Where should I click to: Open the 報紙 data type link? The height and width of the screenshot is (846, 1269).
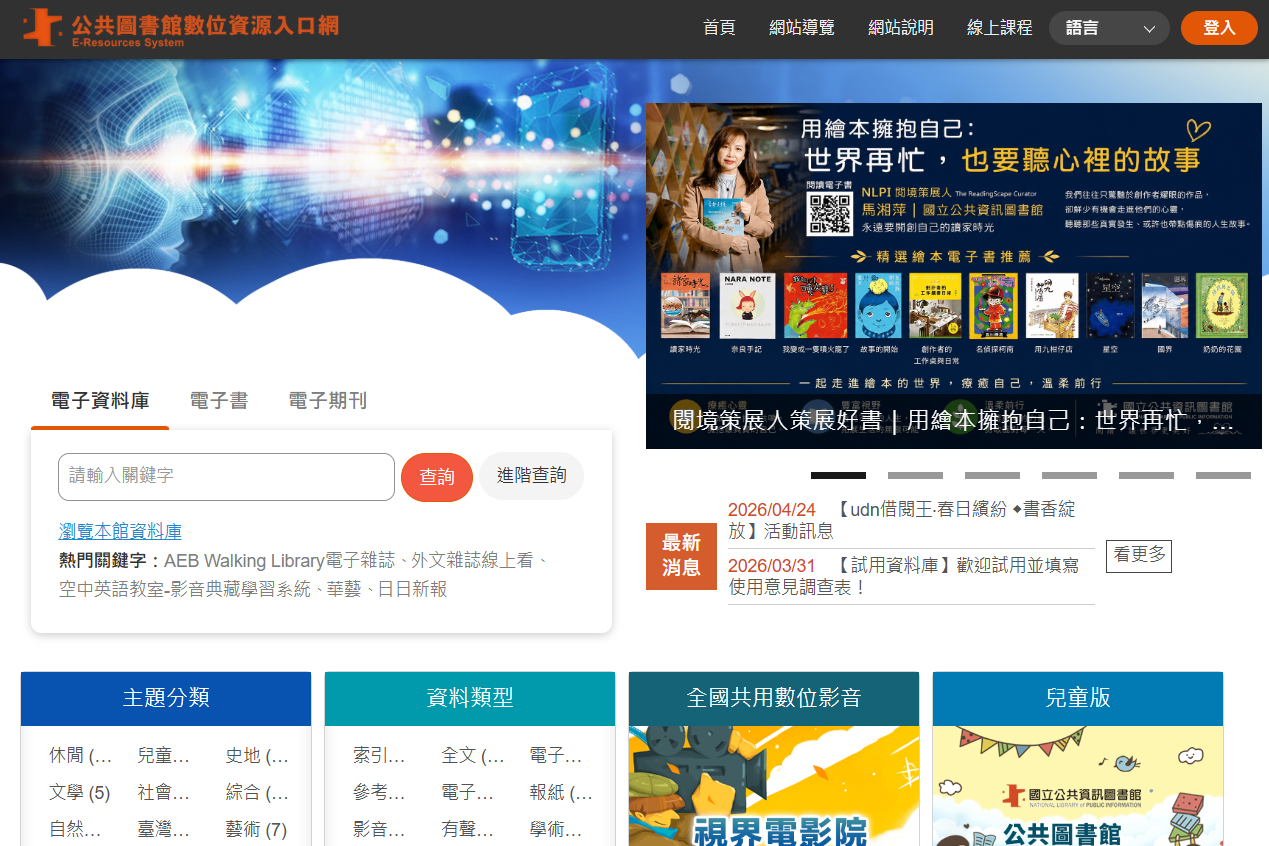pyautogui.click(x=561, y=793)
